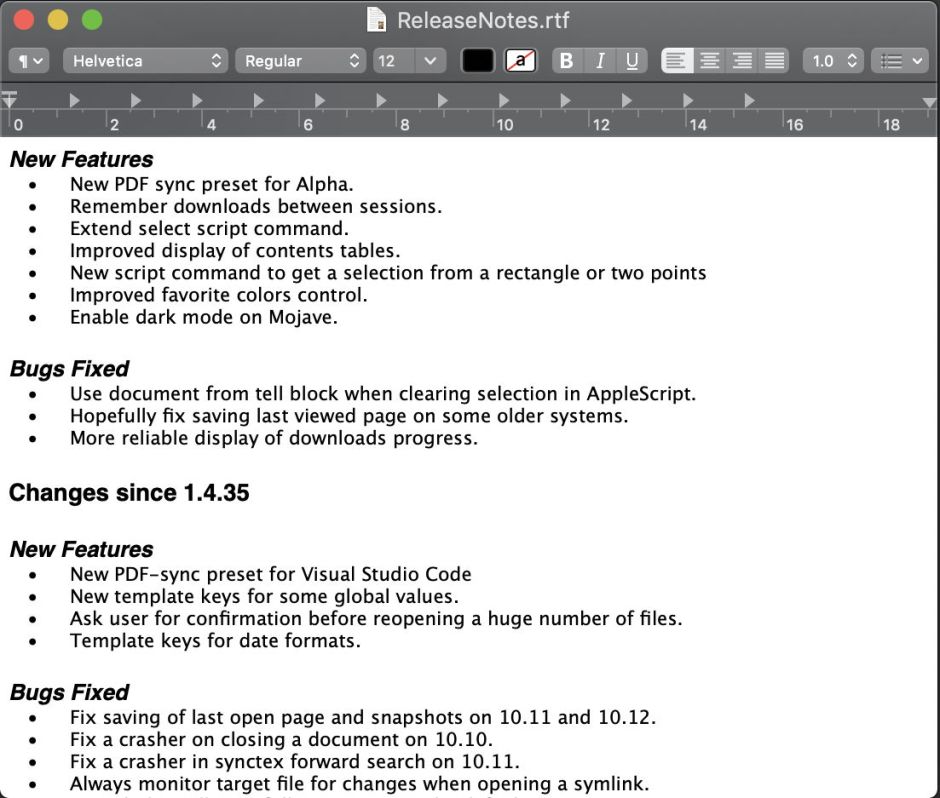Toggle bold formatting button
The image size is (940, 798).
tap(566, 61)
